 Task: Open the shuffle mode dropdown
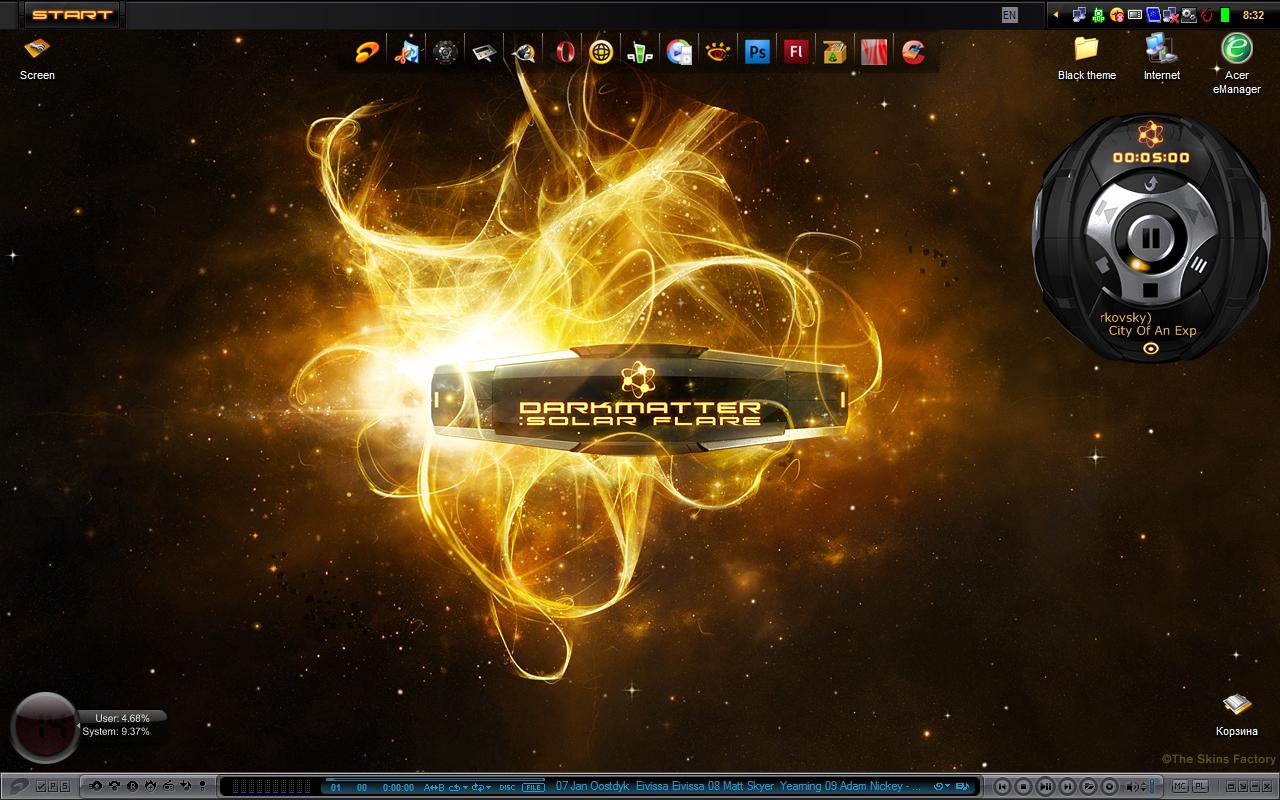pos(481,787)
